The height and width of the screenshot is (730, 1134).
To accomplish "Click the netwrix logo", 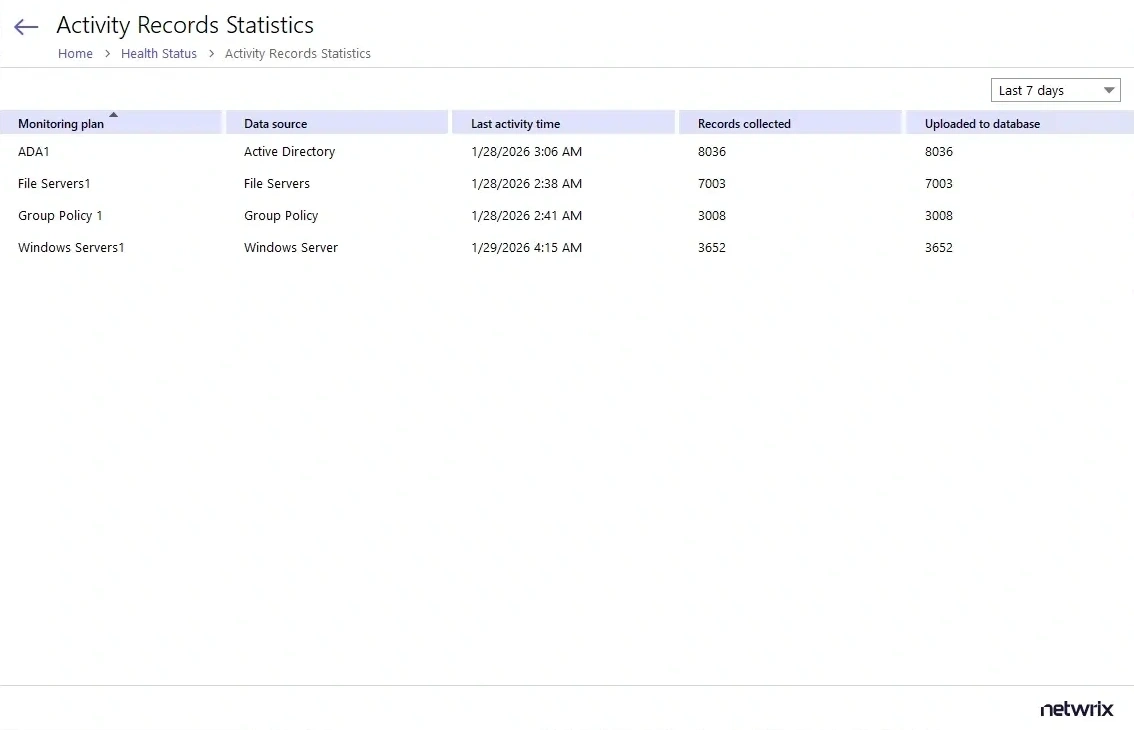I will (1076, 709).
